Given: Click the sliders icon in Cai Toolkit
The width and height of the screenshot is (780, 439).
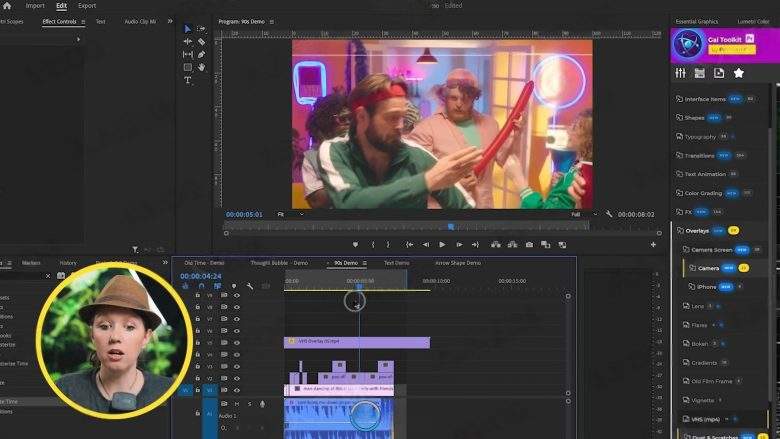Looking at the screenshot, I should point(680,73).
